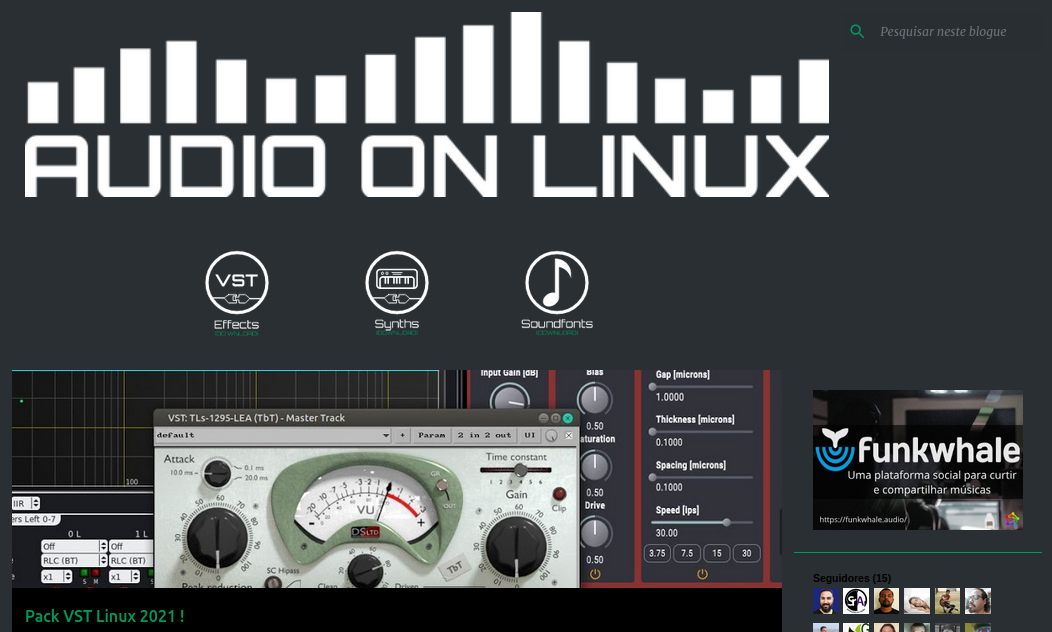The image size is (1052, 632).
Task: Open the IIR dropdown
Action: point(26,503)
